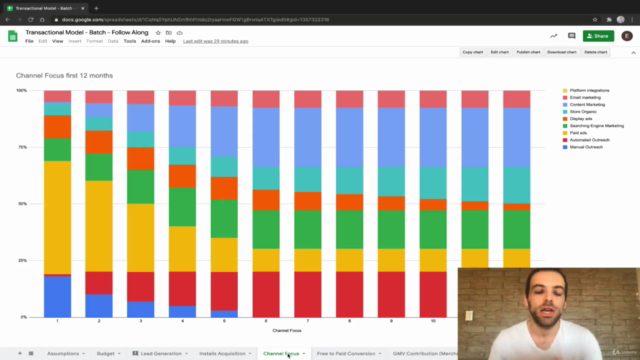Open browser extensions puzzle icon
Image resolution: width=640 pixels, height=360 pixels.
tap(609, 20)
